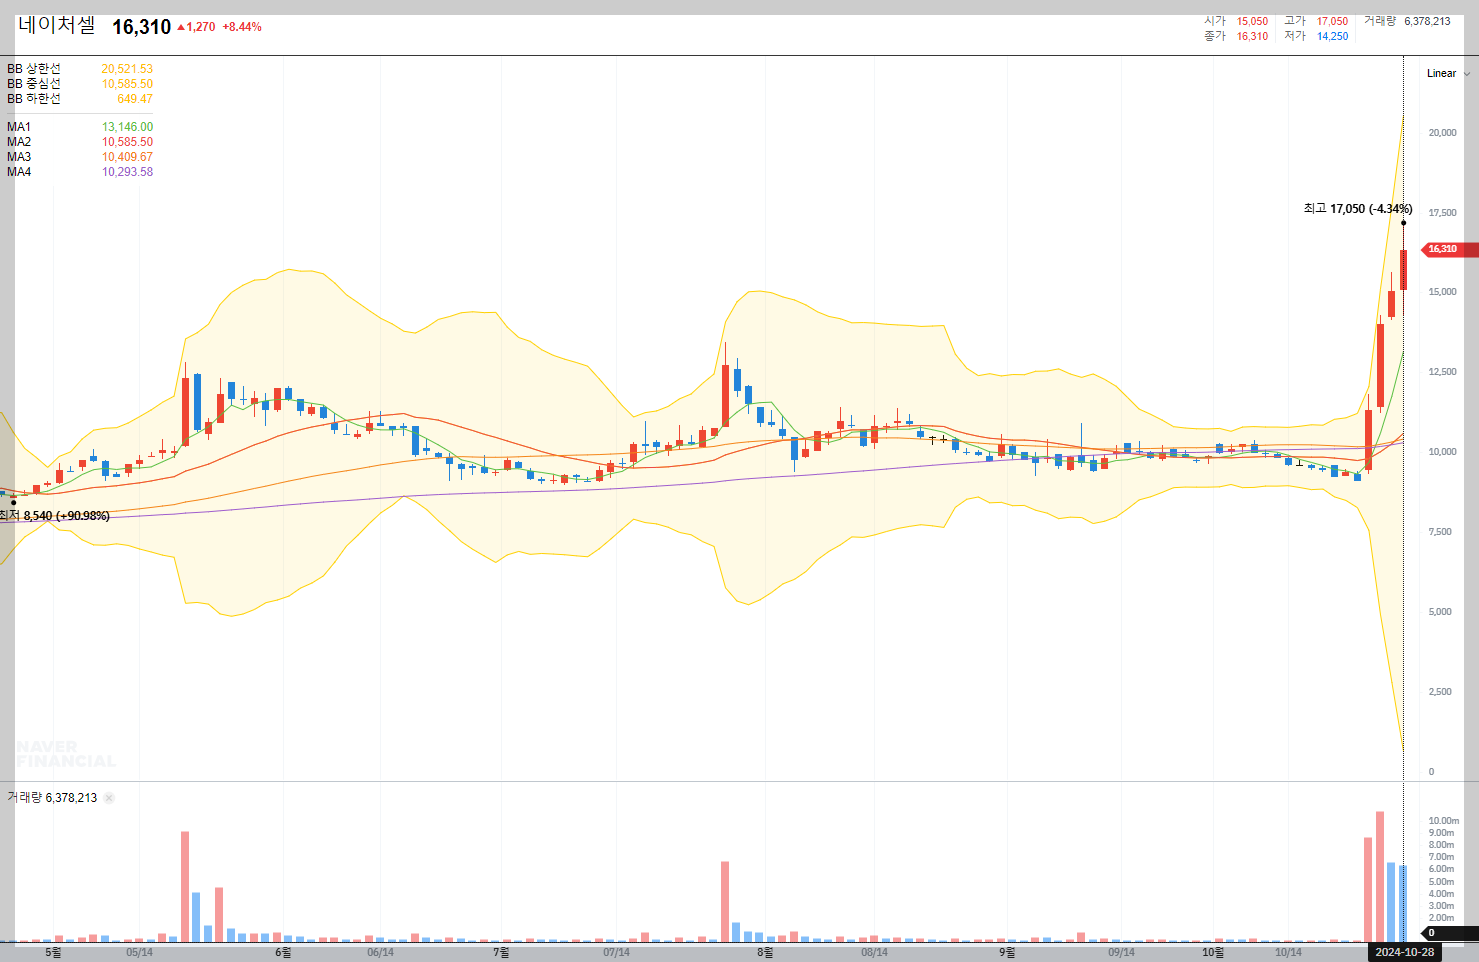This screenshot has height=962, width=1479.
Task: Click the 2024-10-28 date tag on time axis
Action: 1404,952
